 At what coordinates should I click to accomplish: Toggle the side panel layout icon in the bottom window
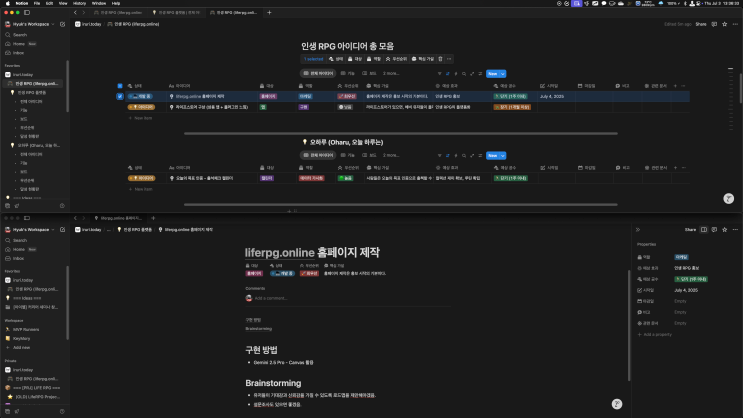[x=704, y=230]
